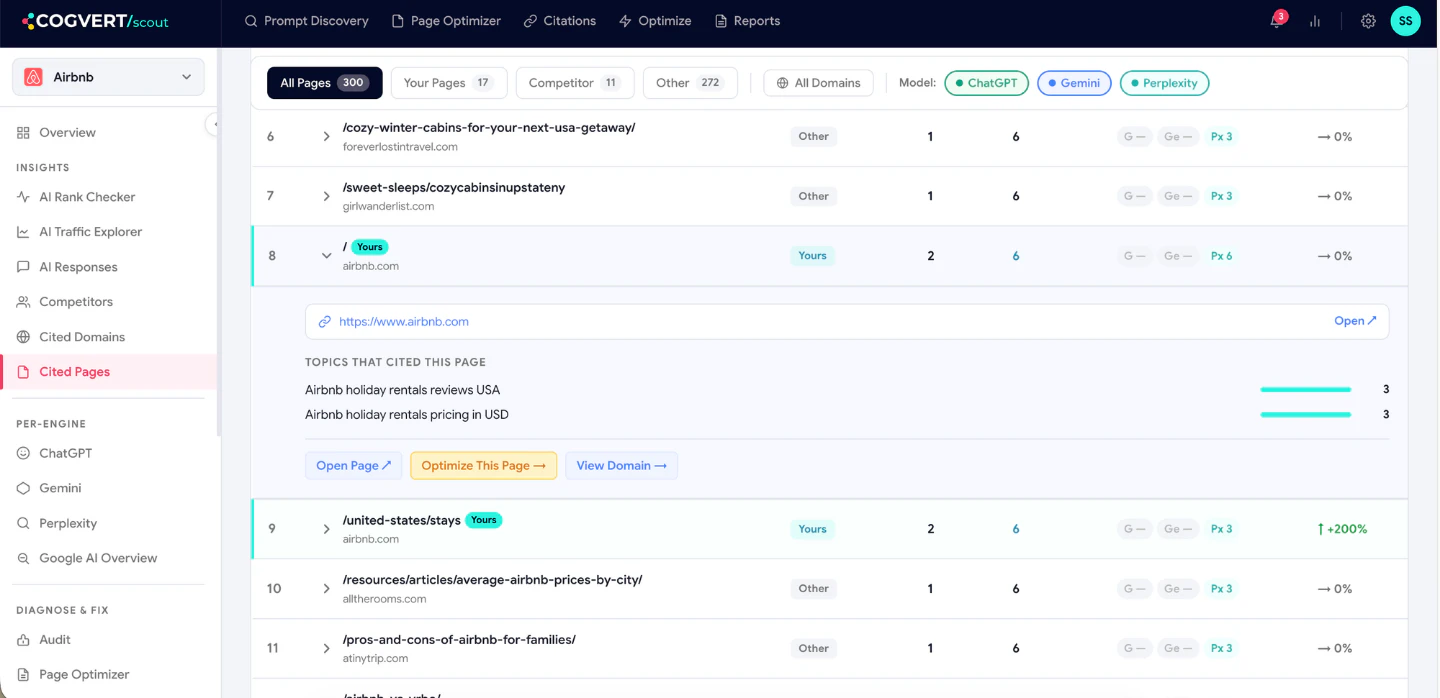
Task: Open Cited Domains in sidebar
Action: tap(82, 337)
